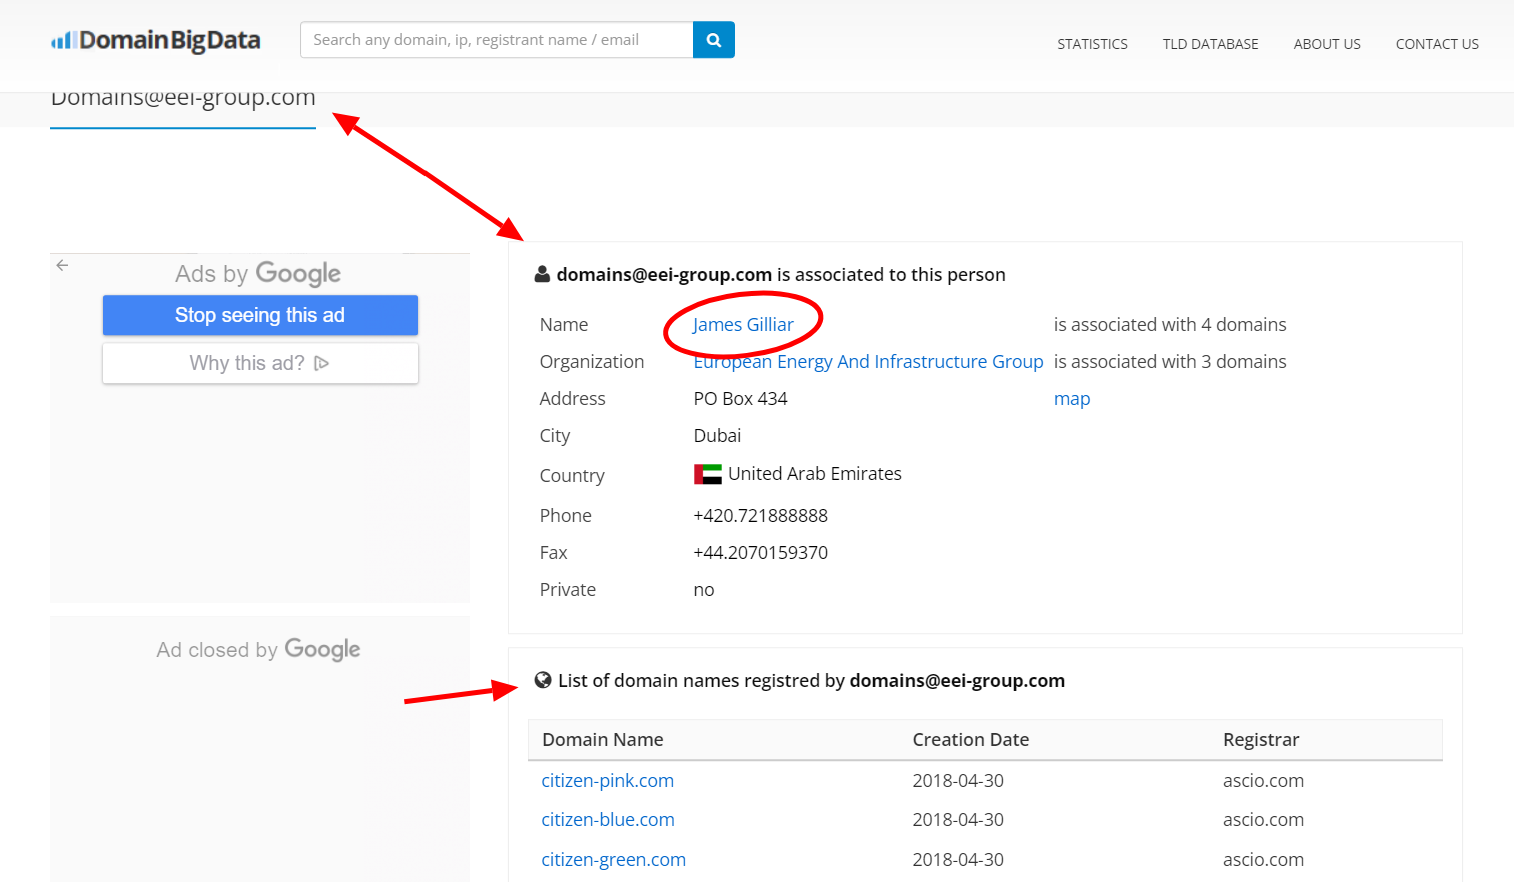Click the blue search magnifier button
Screen dimensions: 1514x882
point(714,40)
